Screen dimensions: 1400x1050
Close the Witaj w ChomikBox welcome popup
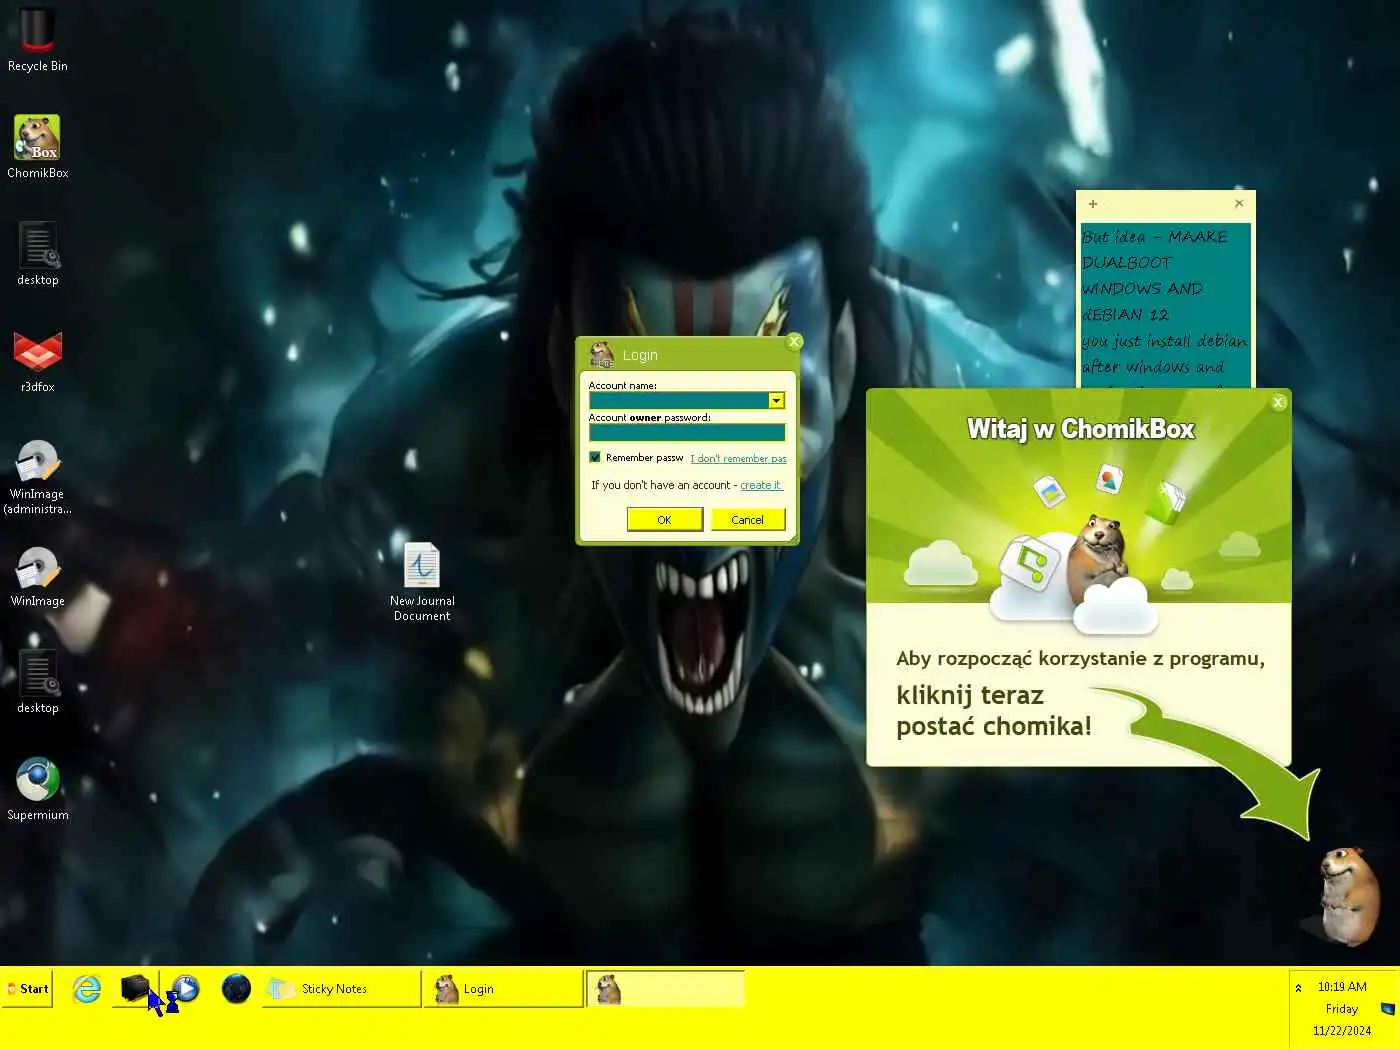click(1278, 402)
